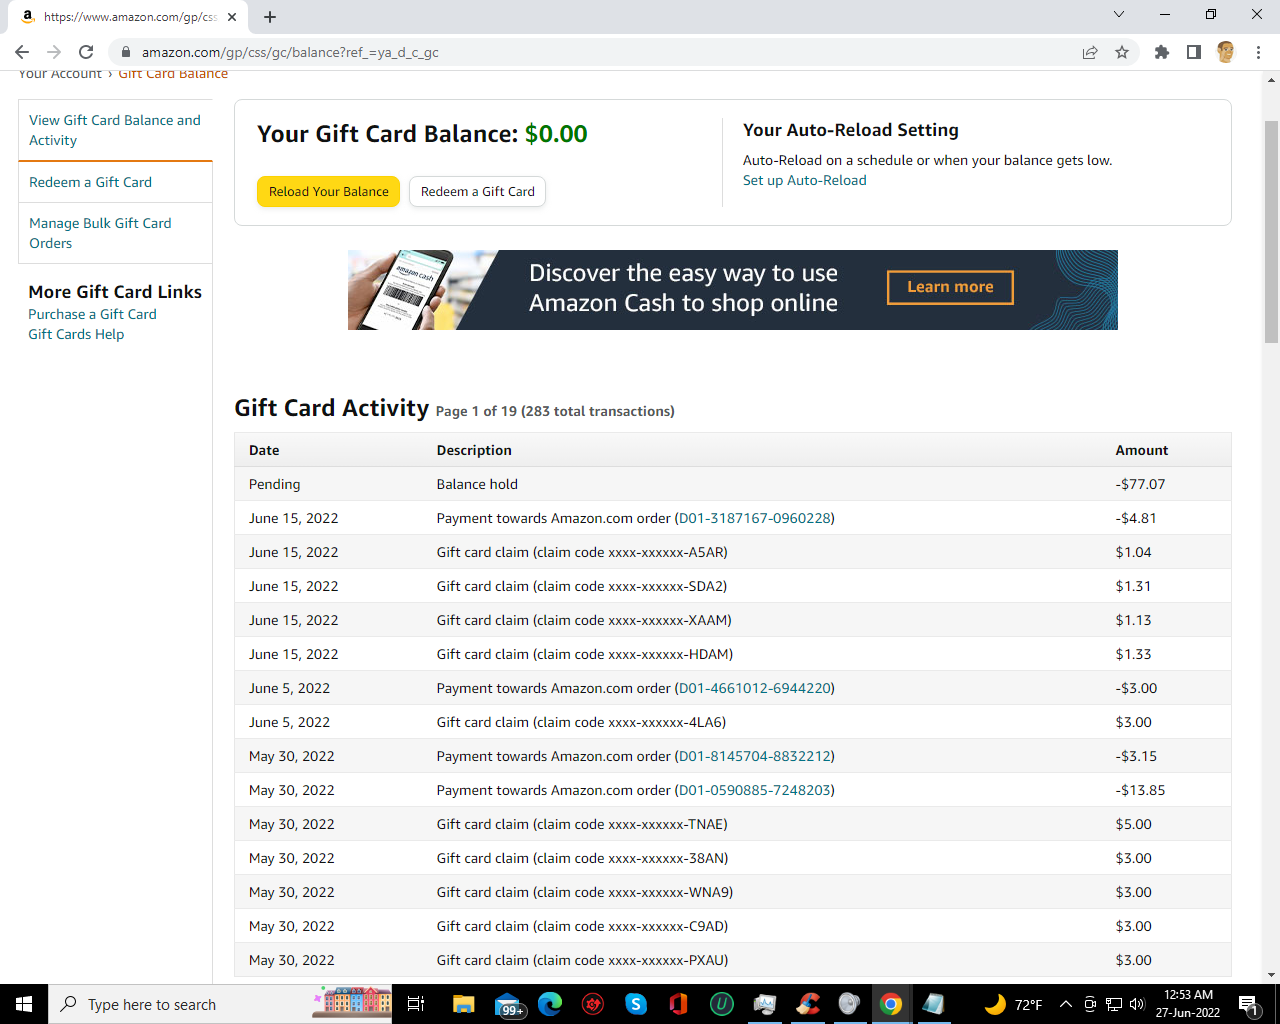Viewport: 1280px width, 1024px height.
Task: Open green U icon app in taskbar
Action: coord(721,1004)
